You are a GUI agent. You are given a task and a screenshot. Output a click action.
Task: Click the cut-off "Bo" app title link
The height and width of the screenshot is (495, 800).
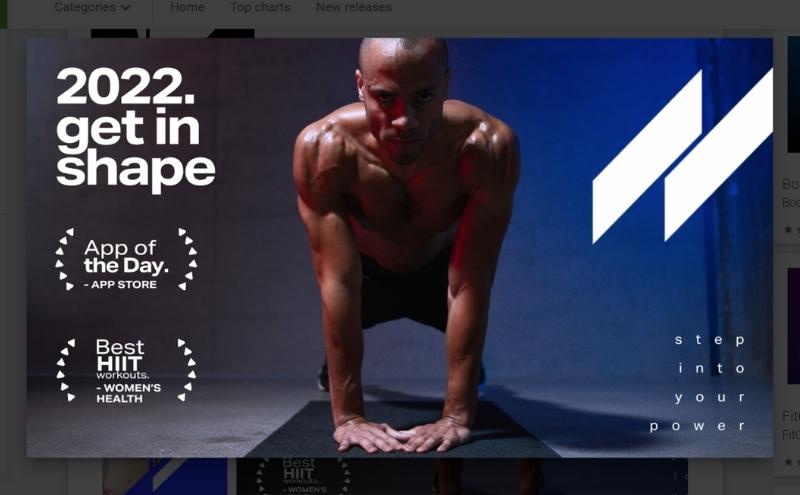pos(791,184)
